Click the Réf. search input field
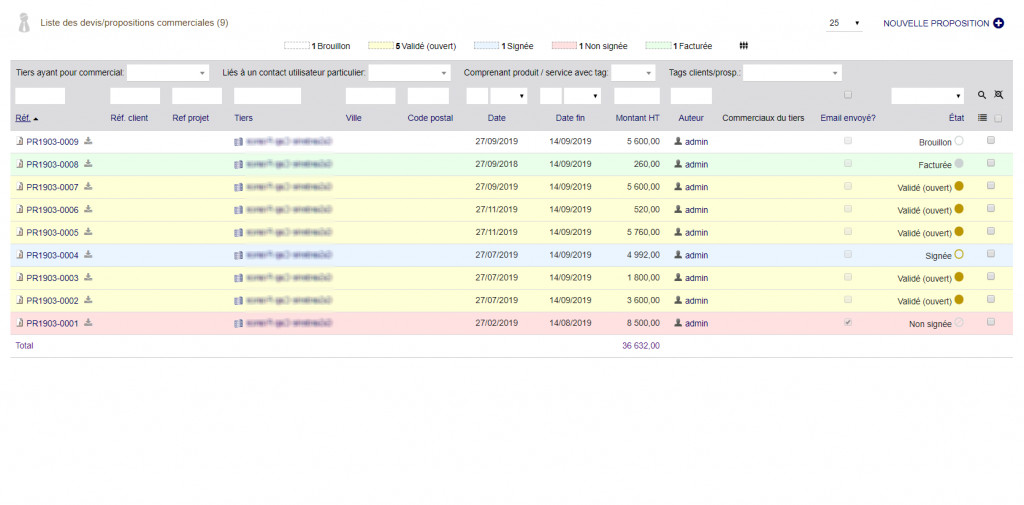This screenshot has width=1024, height=505. pyautogui.click(x=40, y=96)
